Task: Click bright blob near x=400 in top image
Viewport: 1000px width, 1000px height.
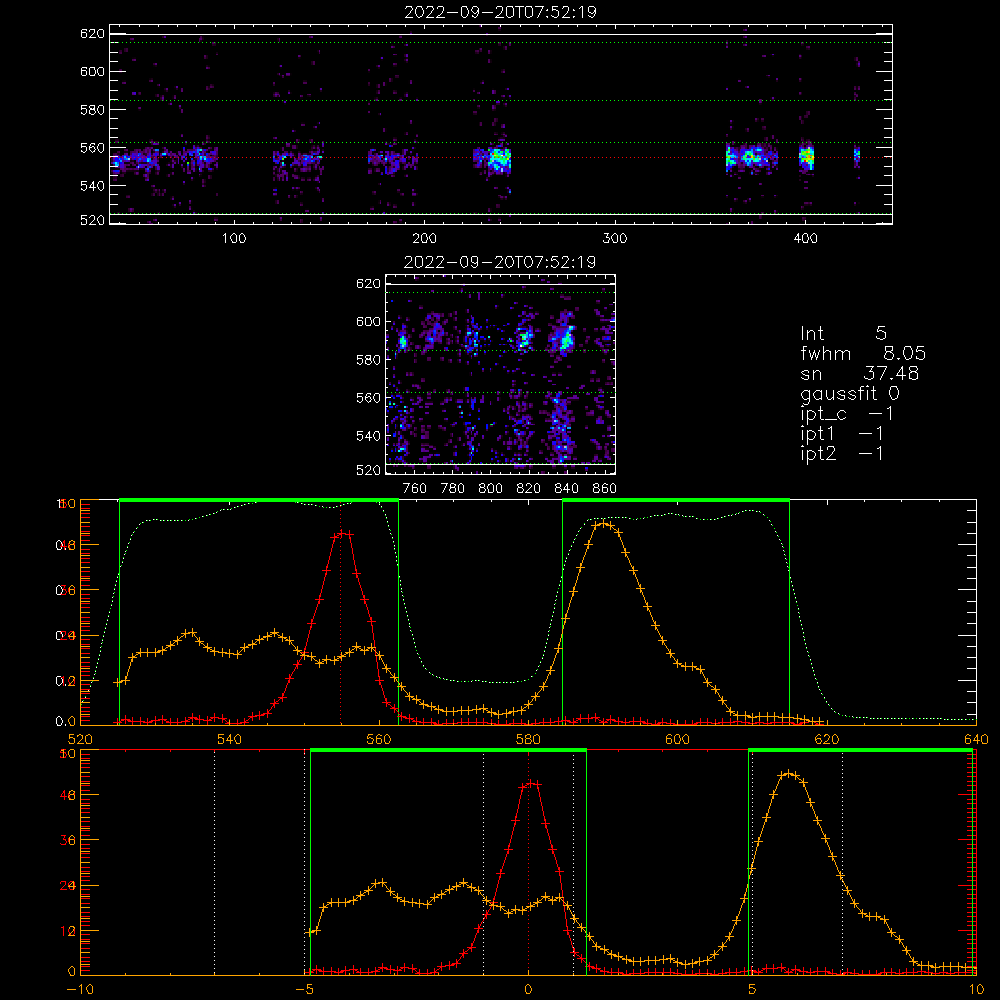Action: pyautogui.click(x=807, y=156)
